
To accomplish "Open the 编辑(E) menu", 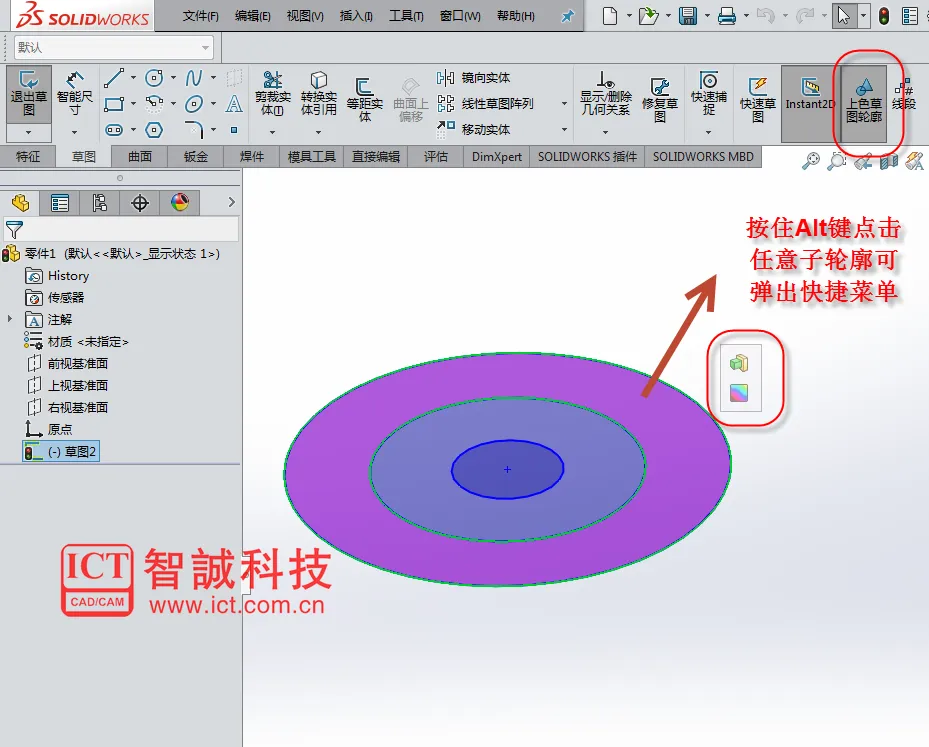I will (x=252, y=16).
